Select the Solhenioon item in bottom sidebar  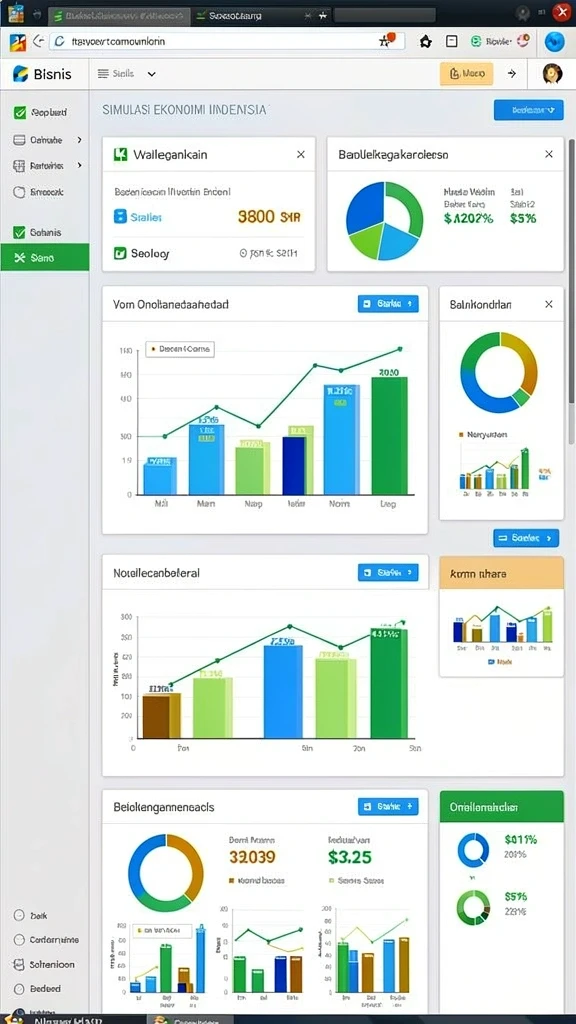[44, 964]
